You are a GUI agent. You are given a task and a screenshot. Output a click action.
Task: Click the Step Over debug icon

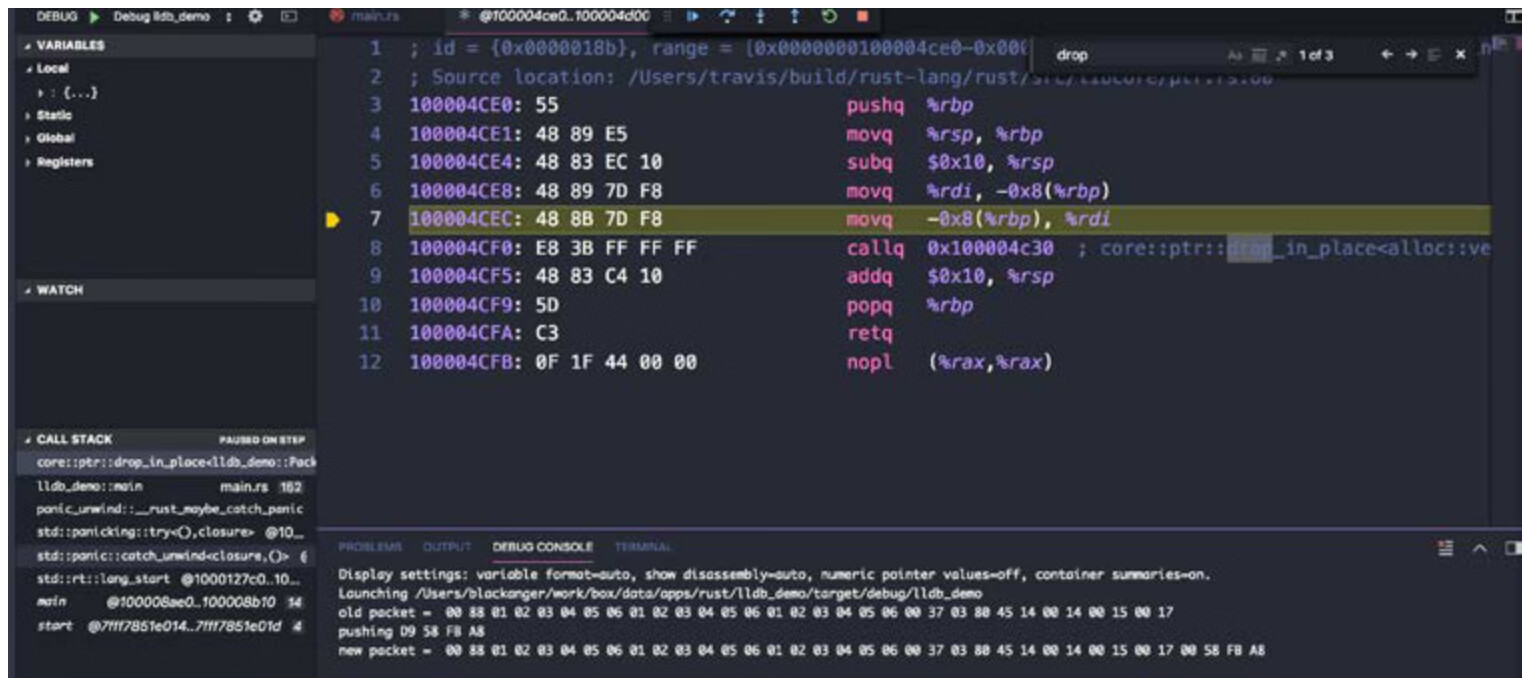[727, 17]
